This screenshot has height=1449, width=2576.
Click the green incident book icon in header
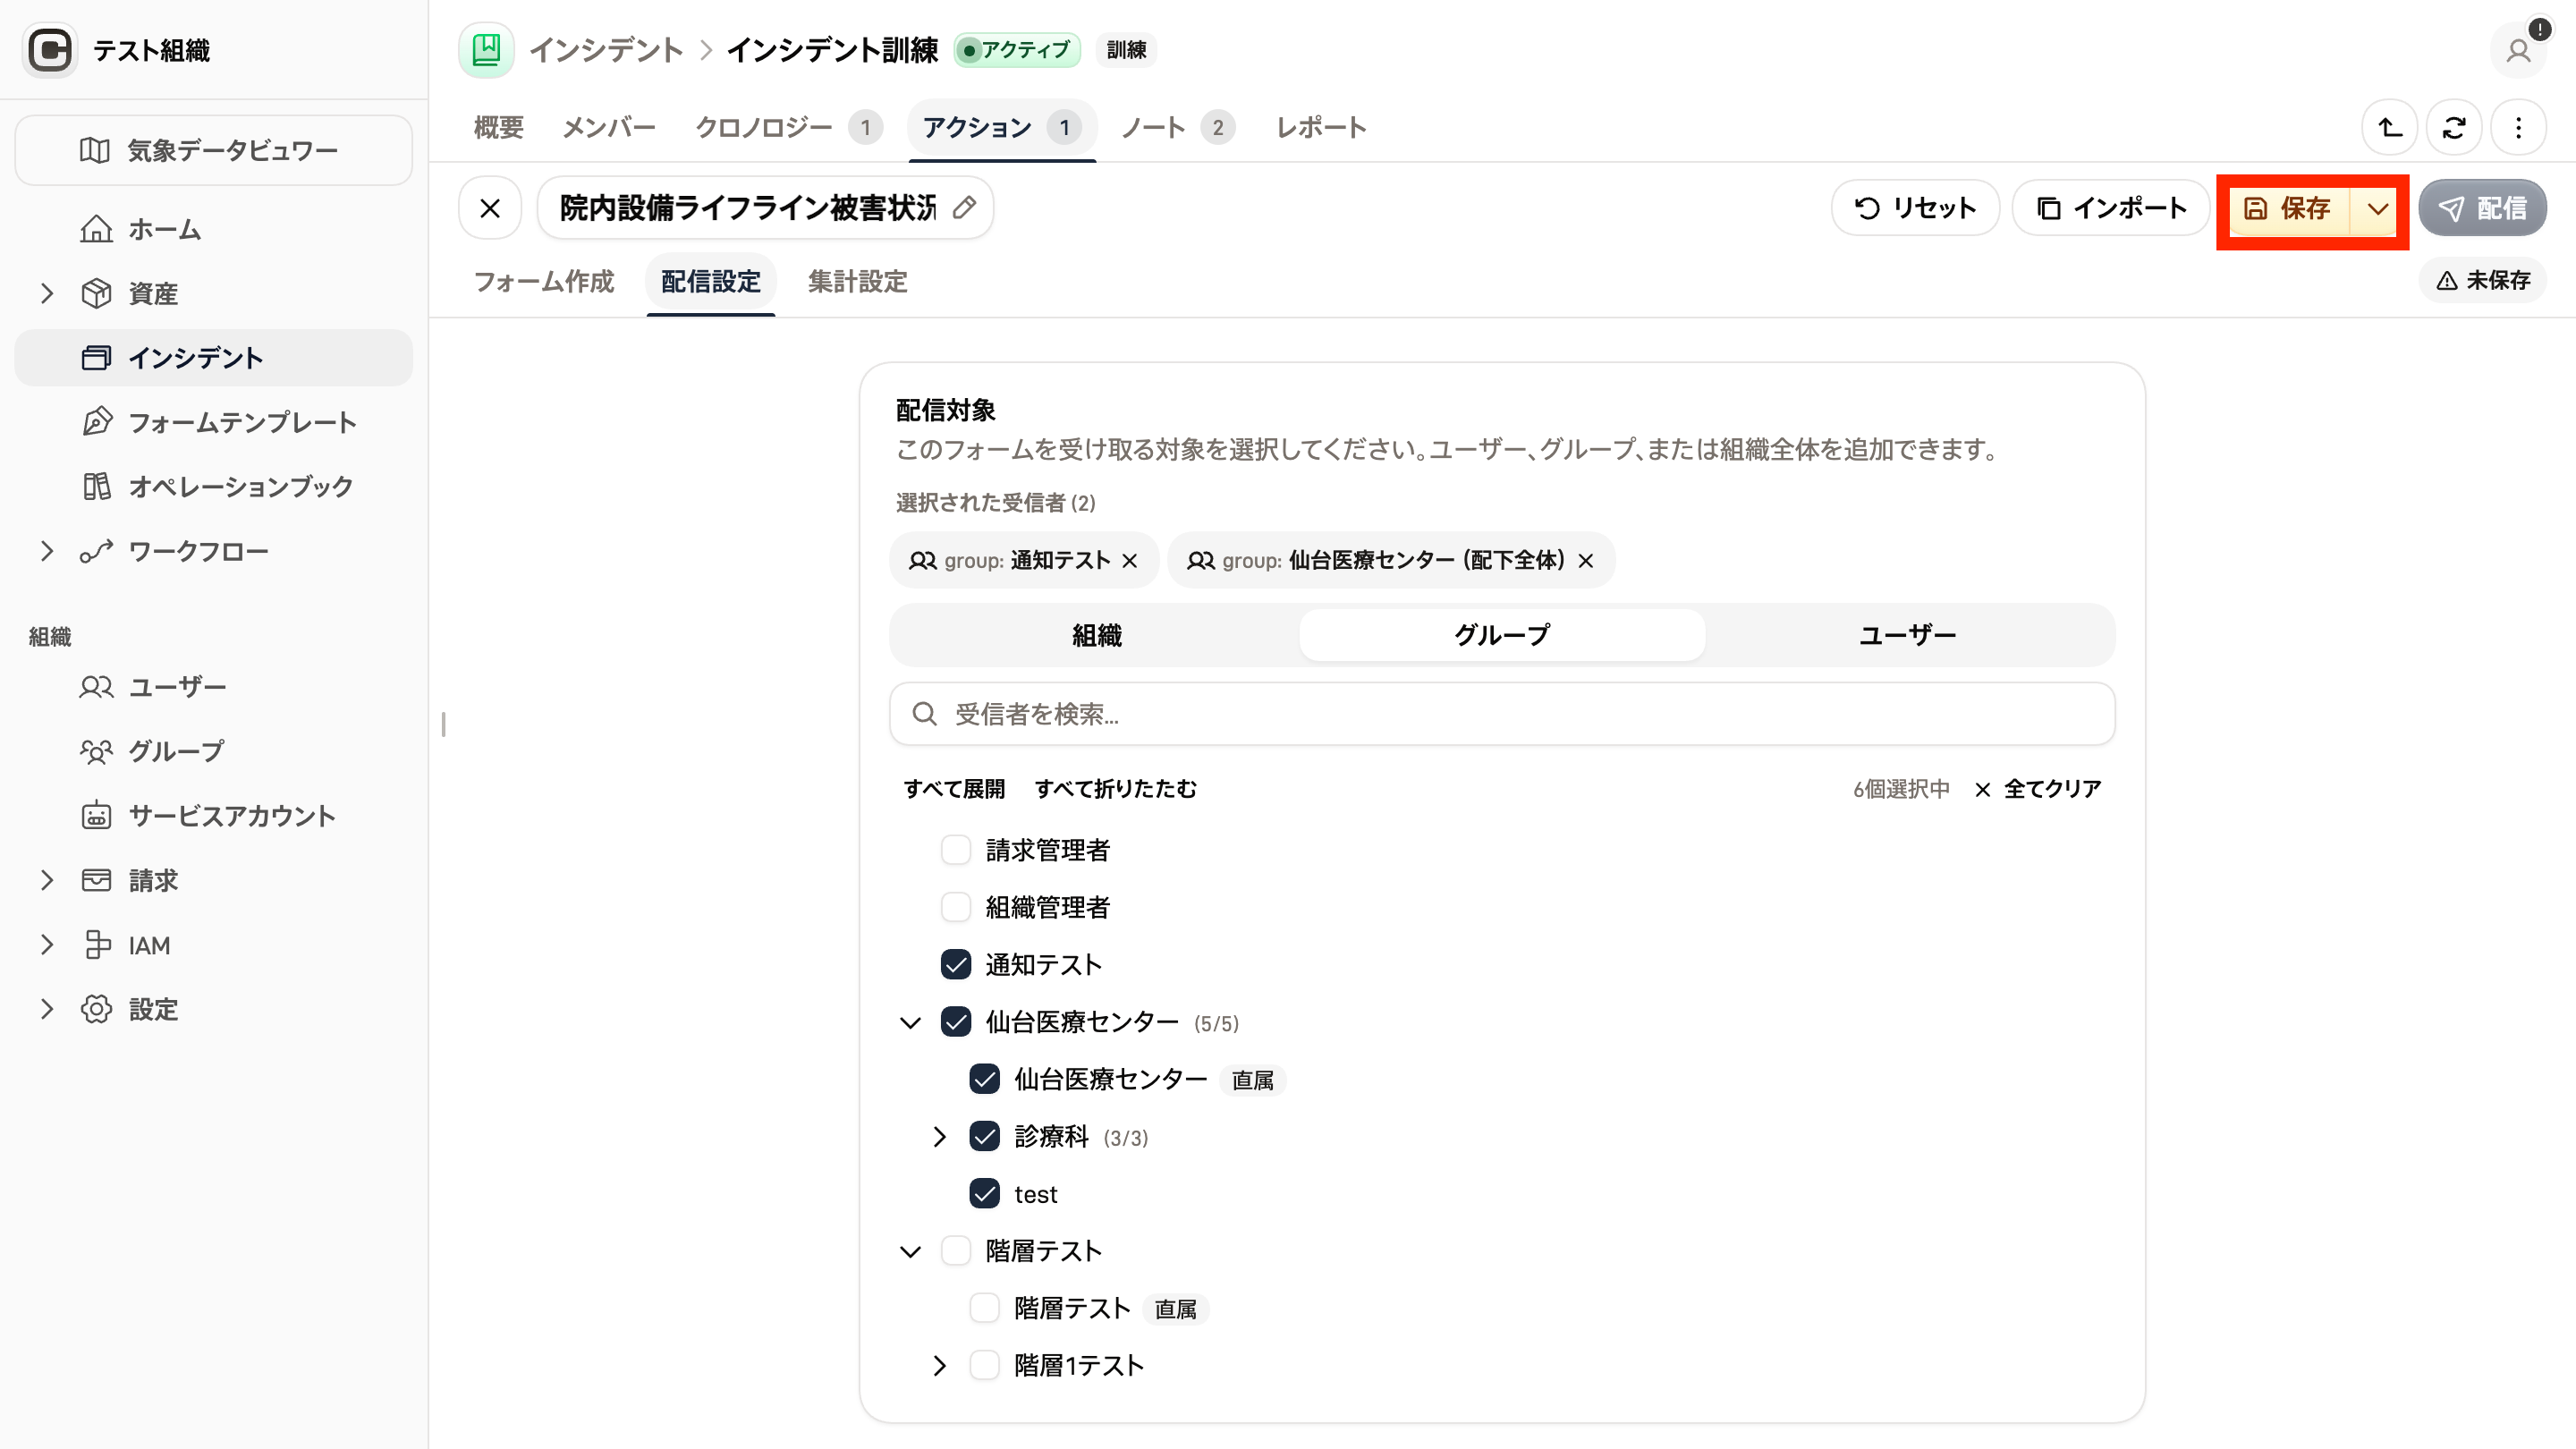(x=486, y=50)
